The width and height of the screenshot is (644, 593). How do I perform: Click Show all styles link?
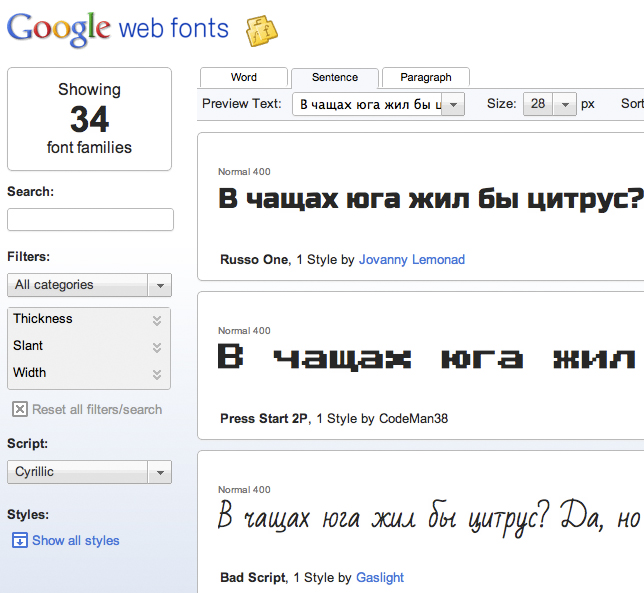pos(76,540)
